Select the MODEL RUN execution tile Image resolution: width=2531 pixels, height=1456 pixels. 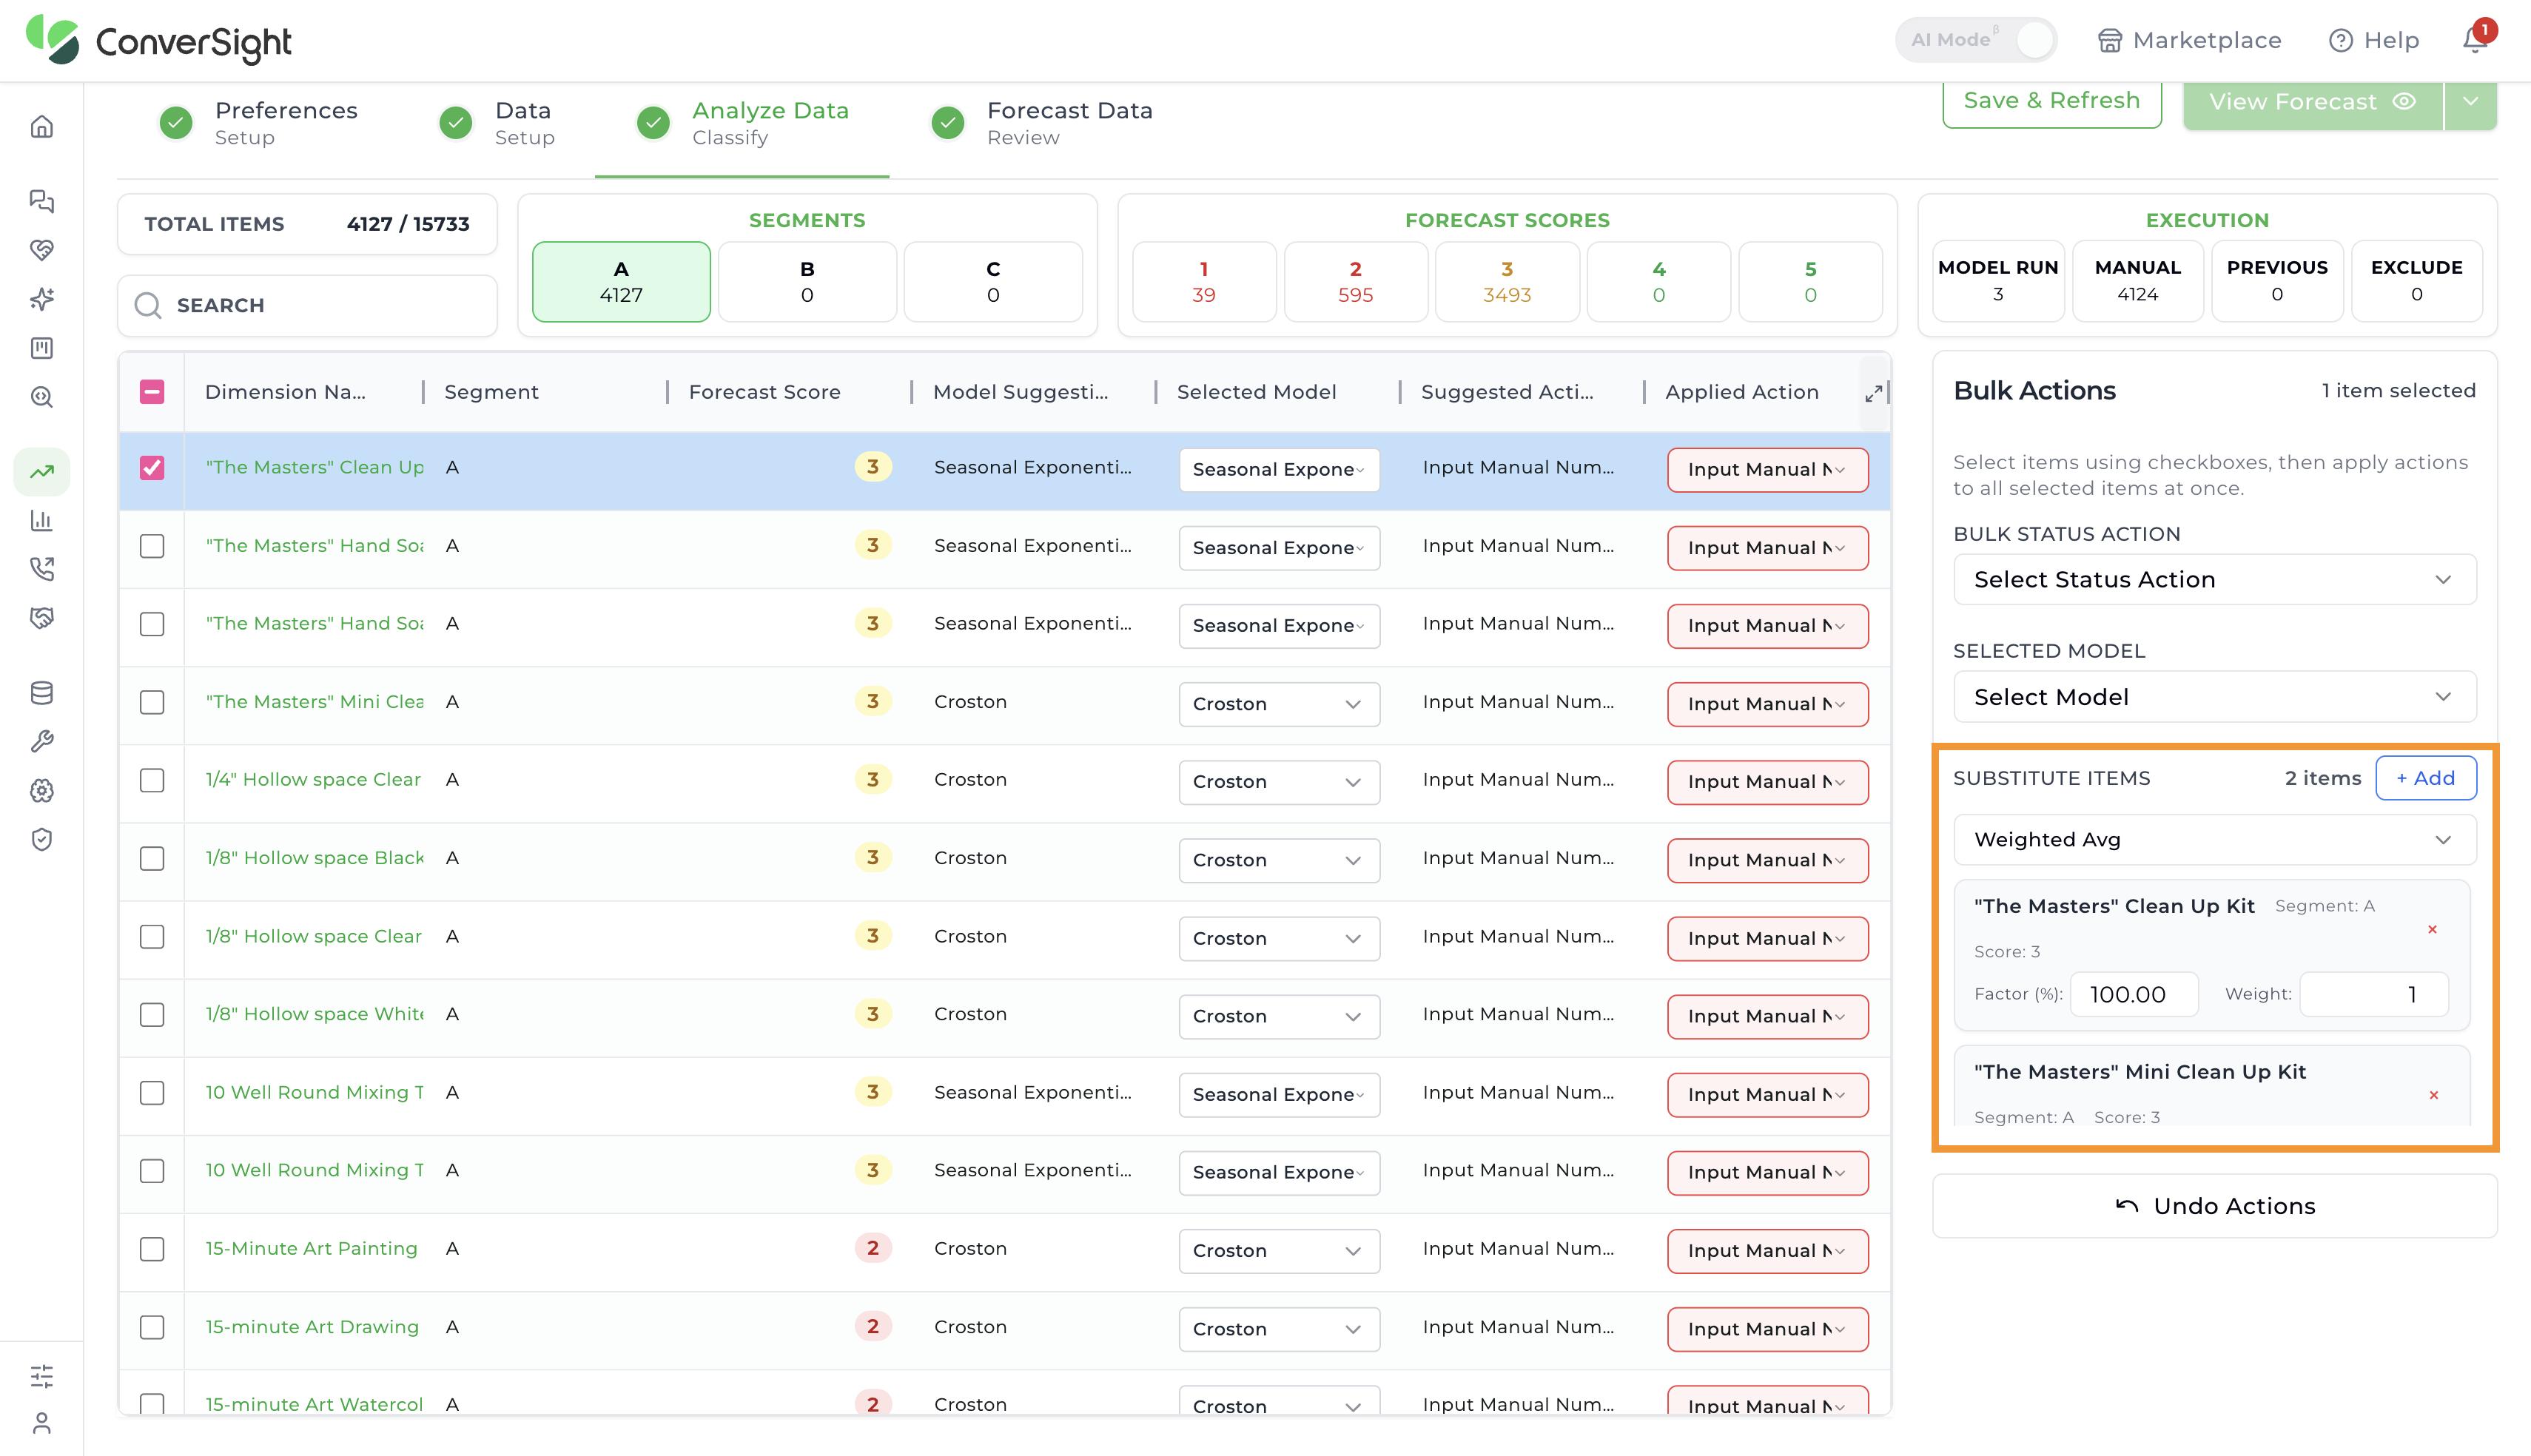point(1998,281)
